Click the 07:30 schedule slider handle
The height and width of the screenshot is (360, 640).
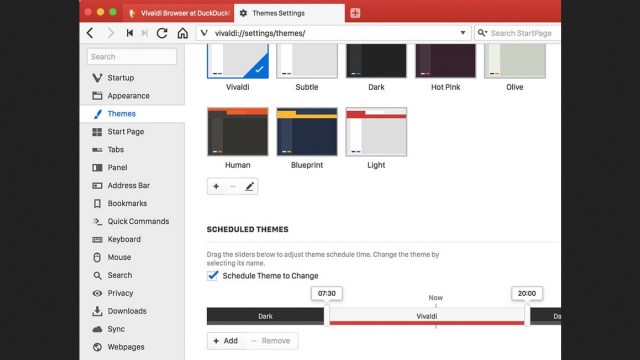point(327,315)
